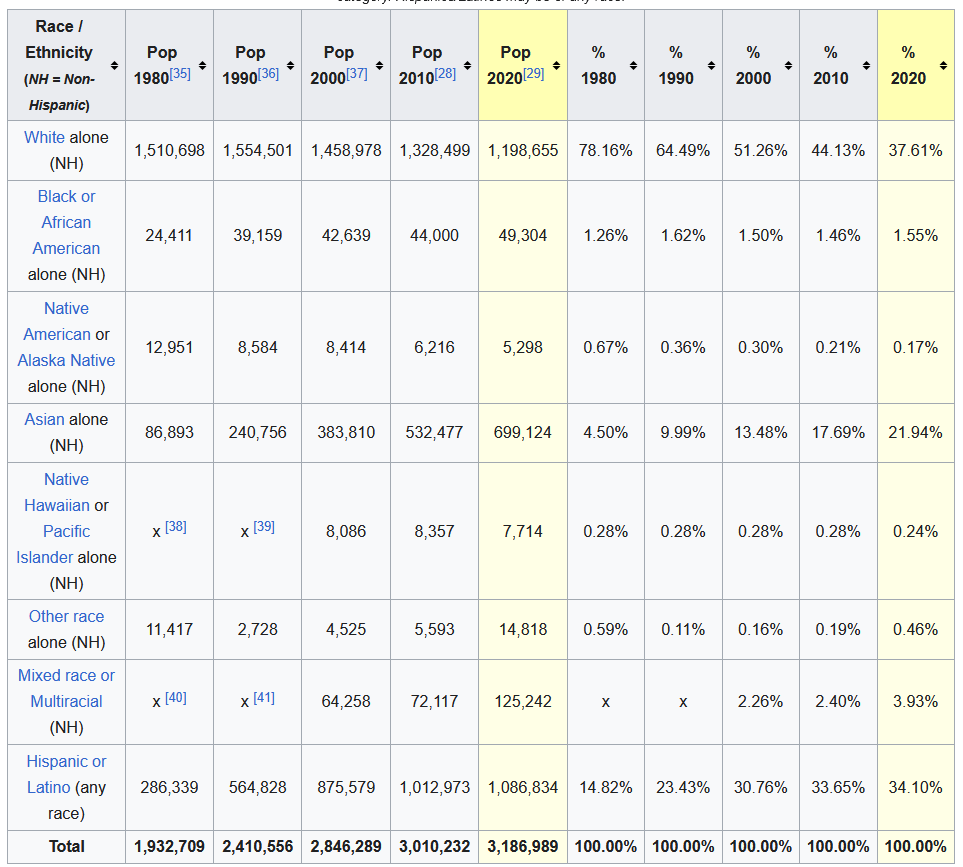Open footnote [41] in Mixed race row

264,698
